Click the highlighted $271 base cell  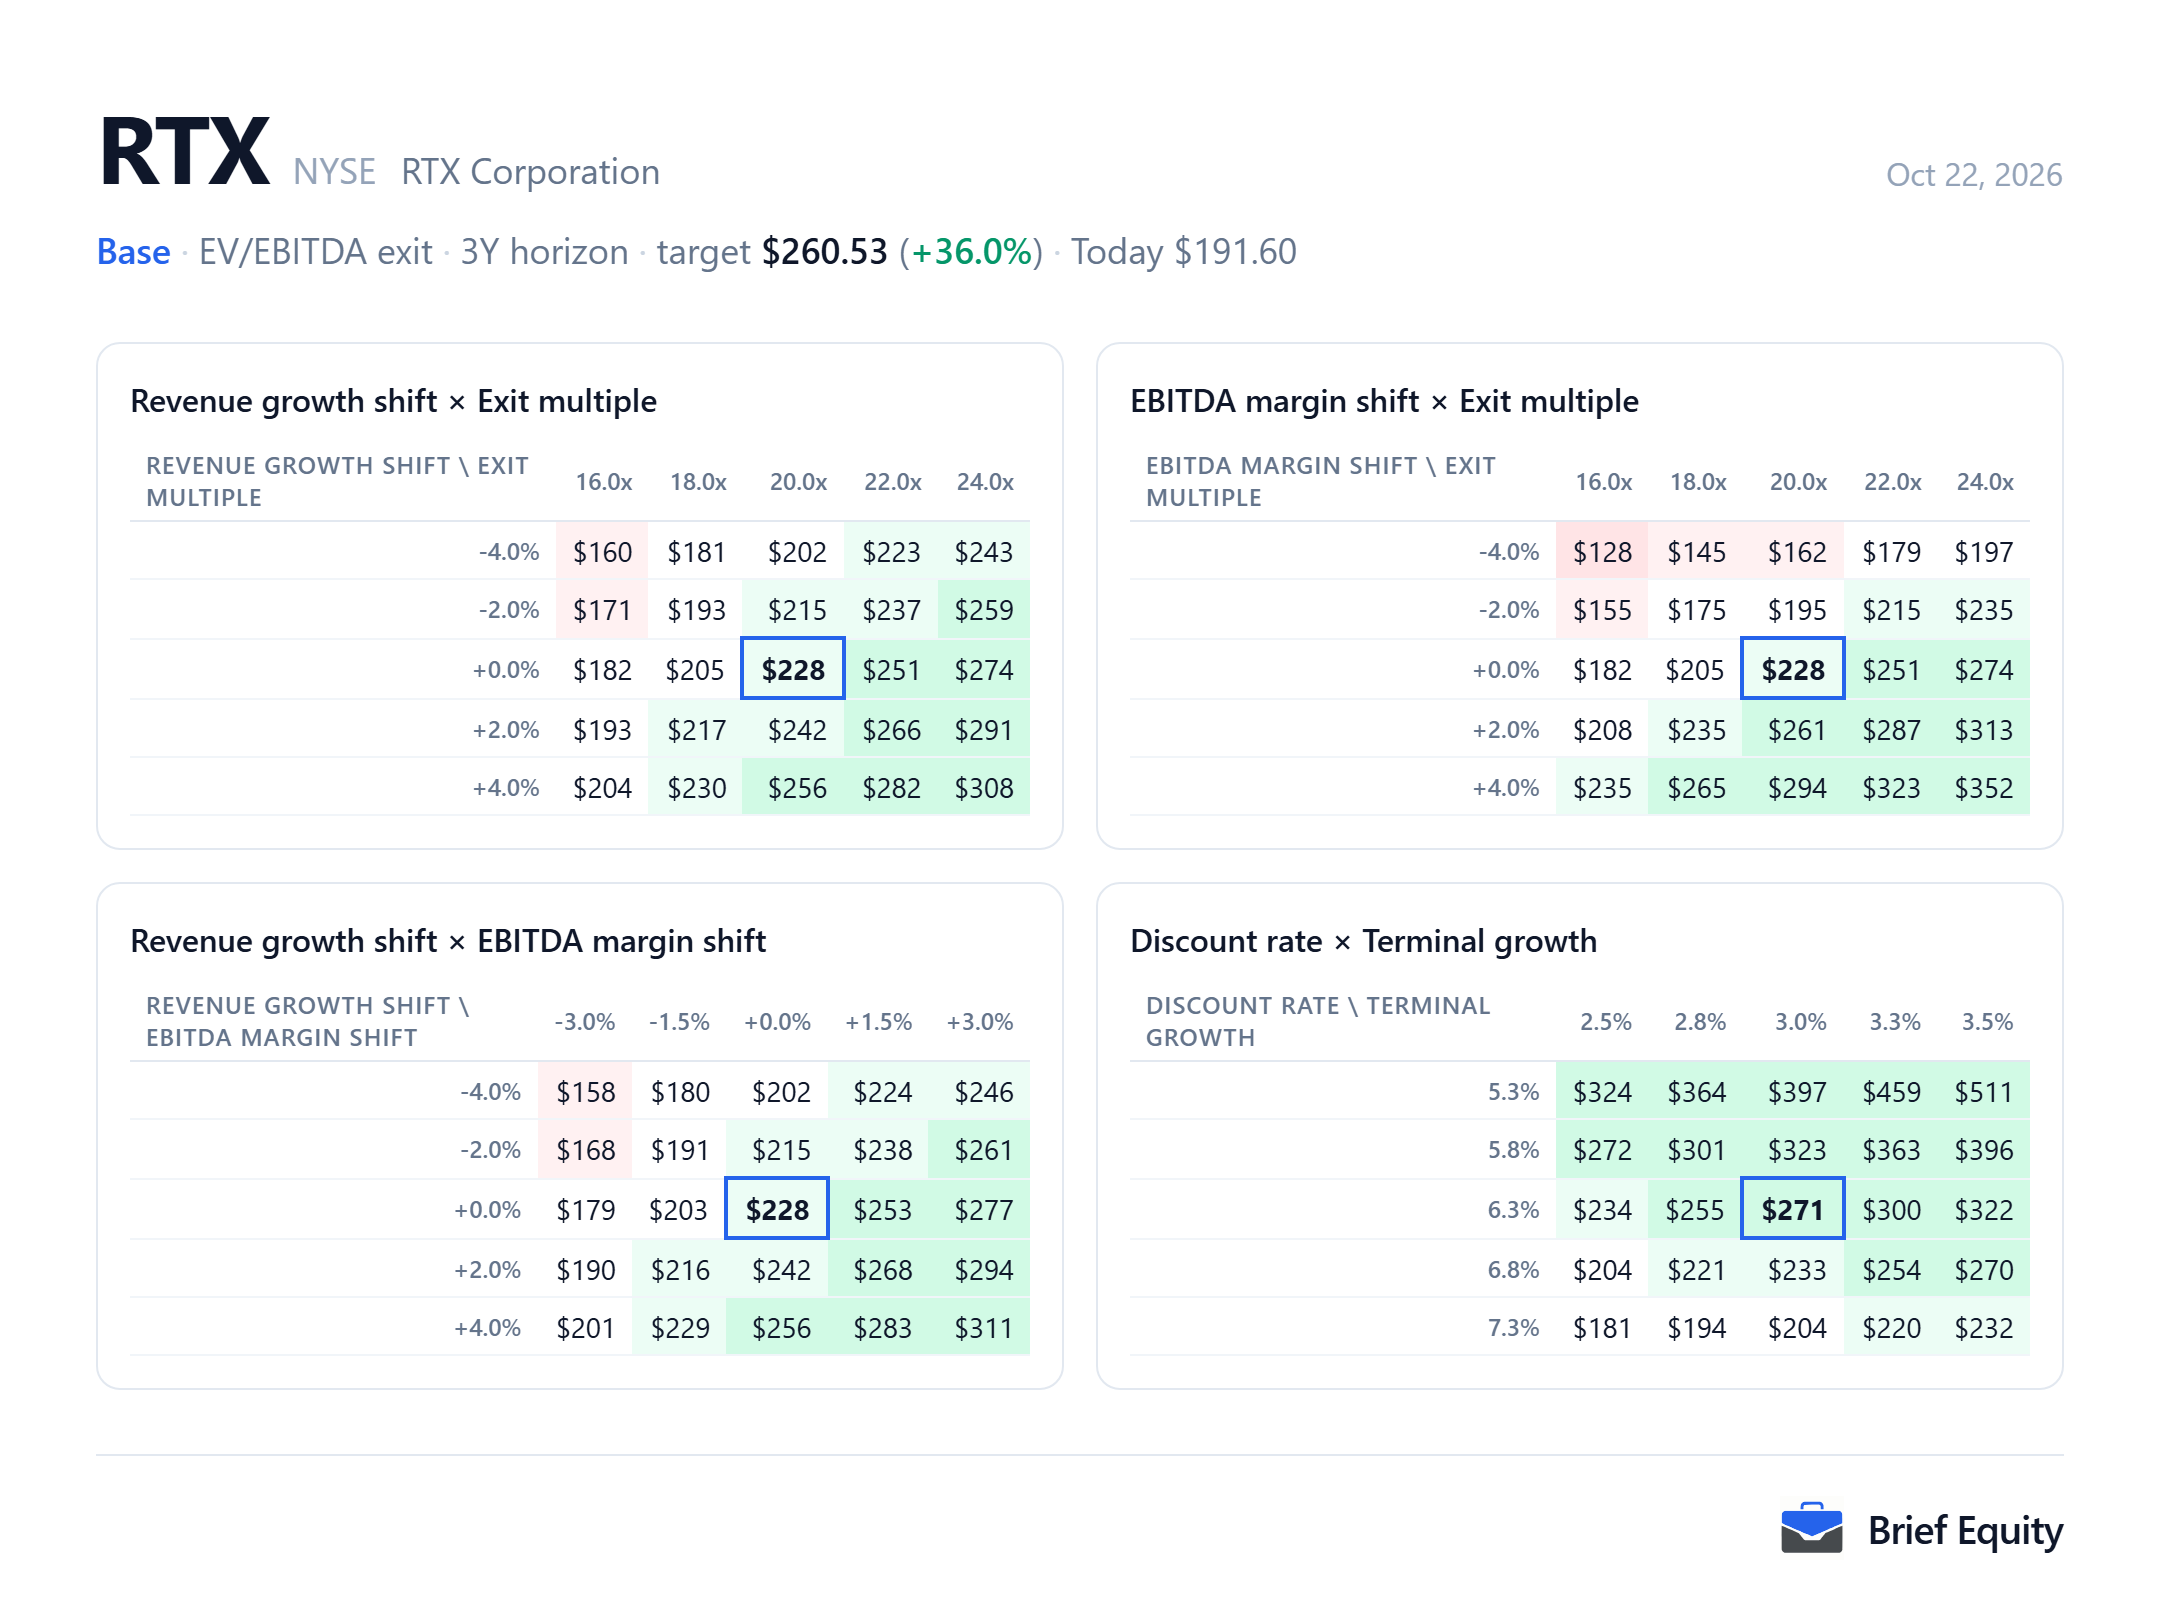[1793, 1210]
